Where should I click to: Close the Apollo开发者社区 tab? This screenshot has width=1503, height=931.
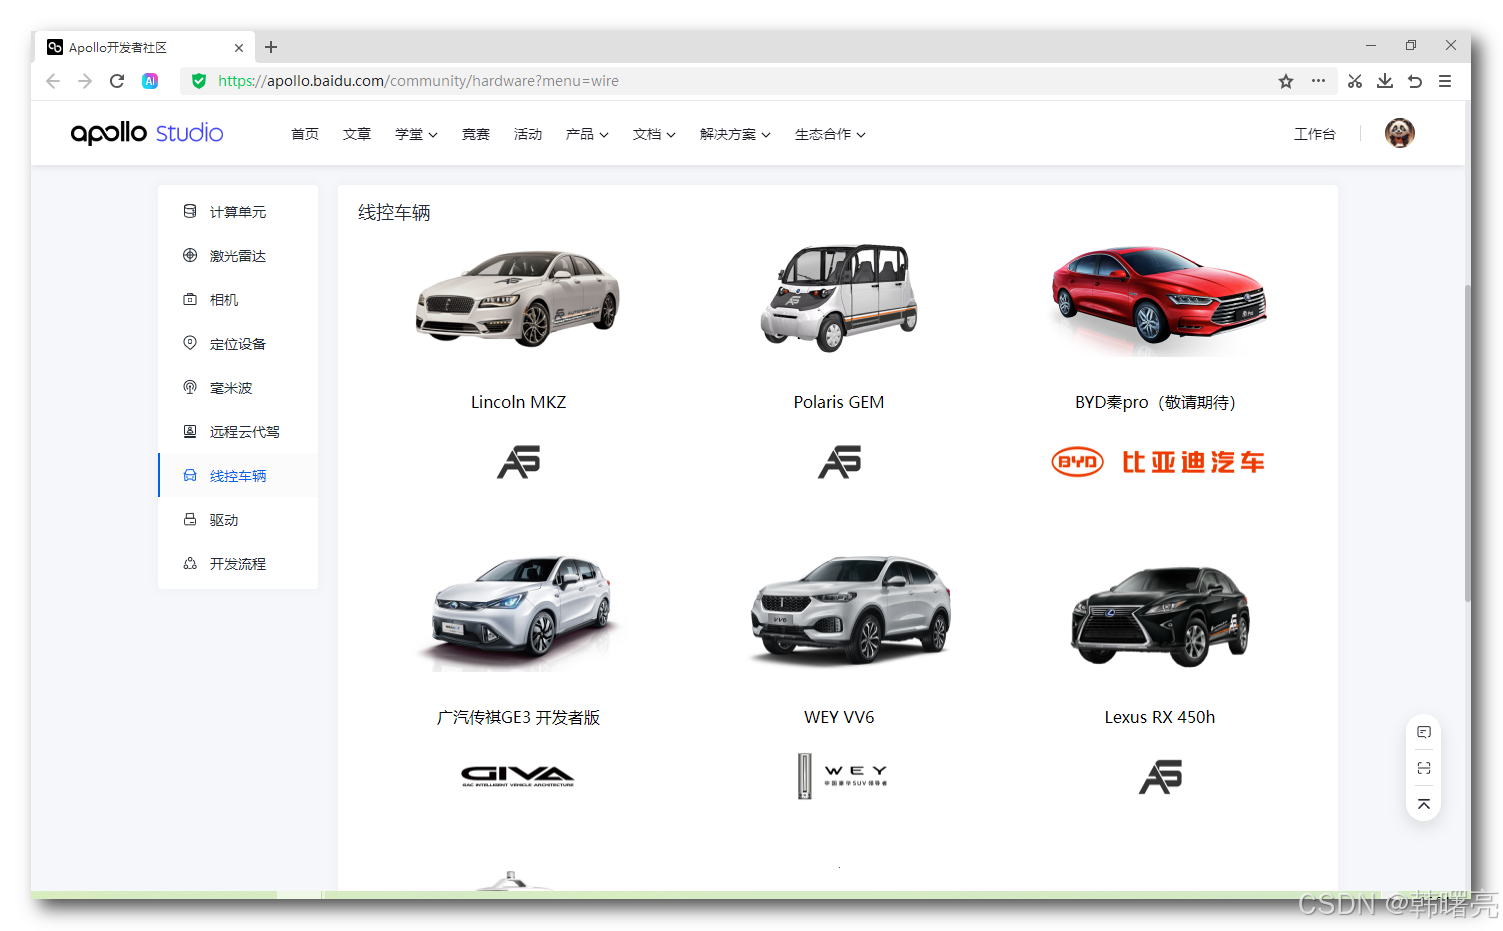pos(239,47)
